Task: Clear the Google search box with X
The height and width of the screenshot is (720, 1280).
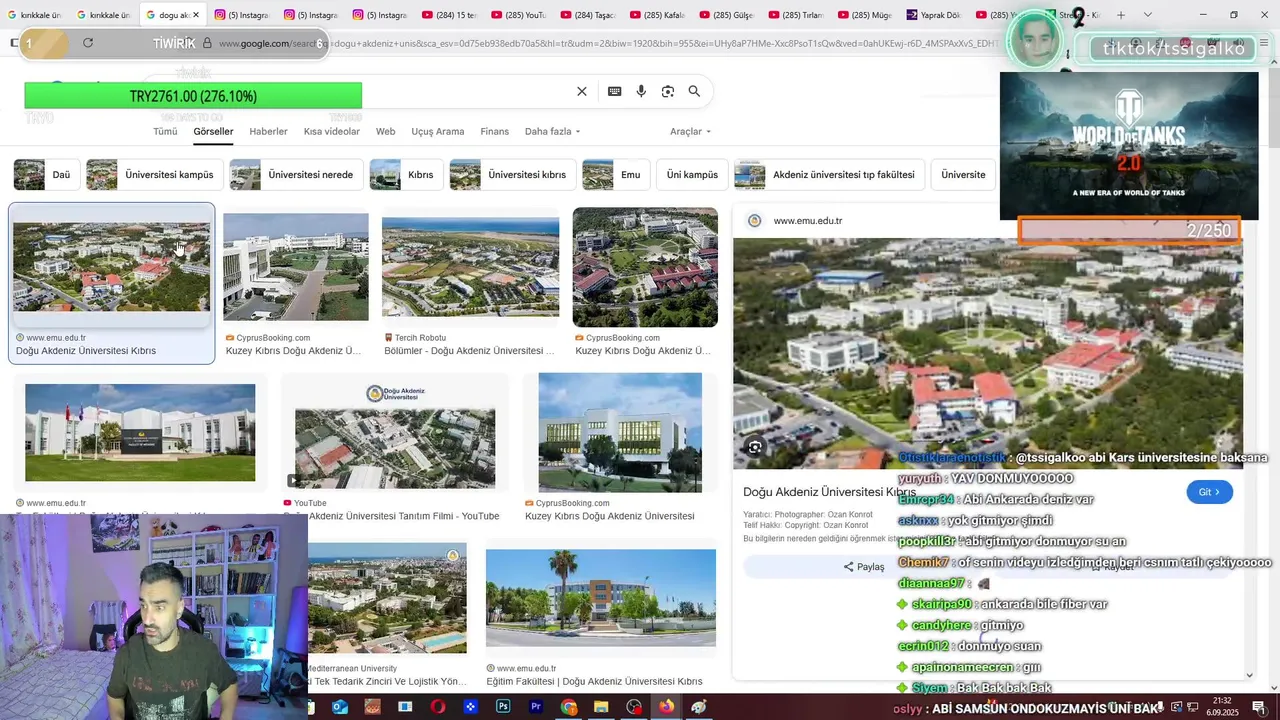Action: pyautogui.click(x=582, y=91)
